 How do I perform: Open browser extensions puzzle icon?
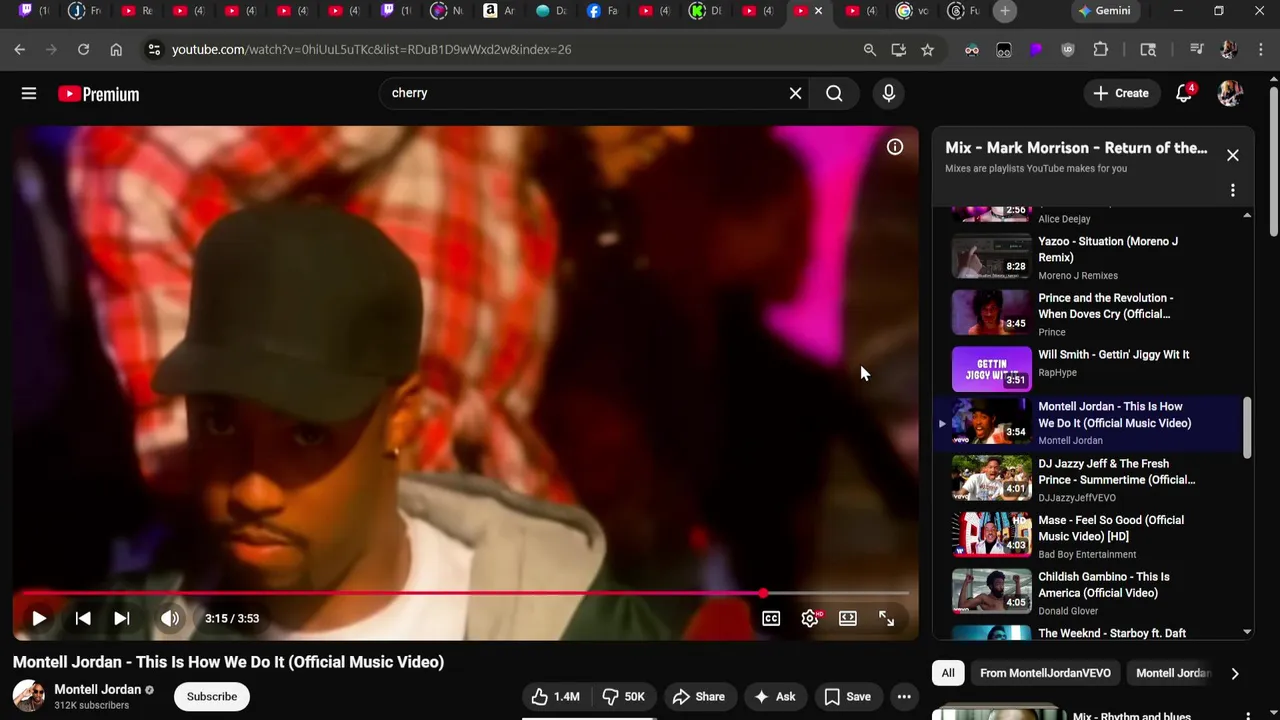1101,49
